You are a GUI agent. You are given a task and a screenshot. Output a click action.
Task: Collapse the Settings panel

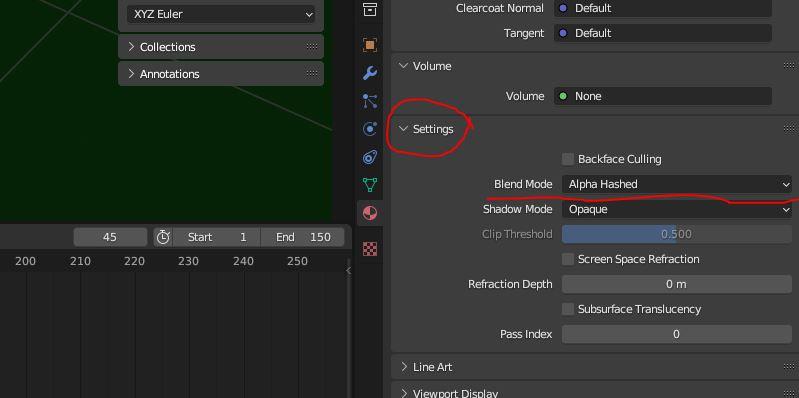(433, 129)
